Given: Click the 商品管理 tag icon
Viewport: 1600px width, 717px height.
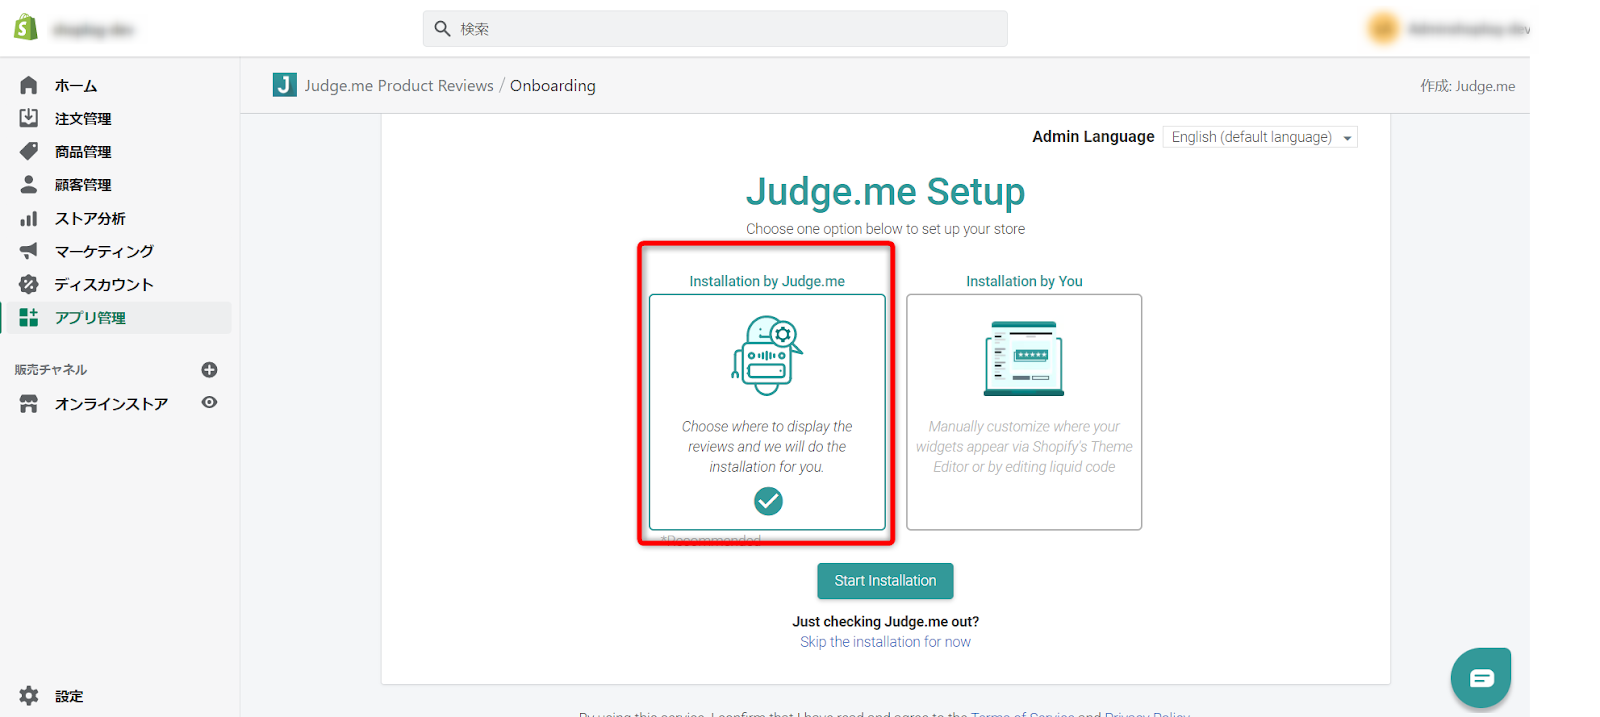Looking at the screenshot, I should [29, 151].
